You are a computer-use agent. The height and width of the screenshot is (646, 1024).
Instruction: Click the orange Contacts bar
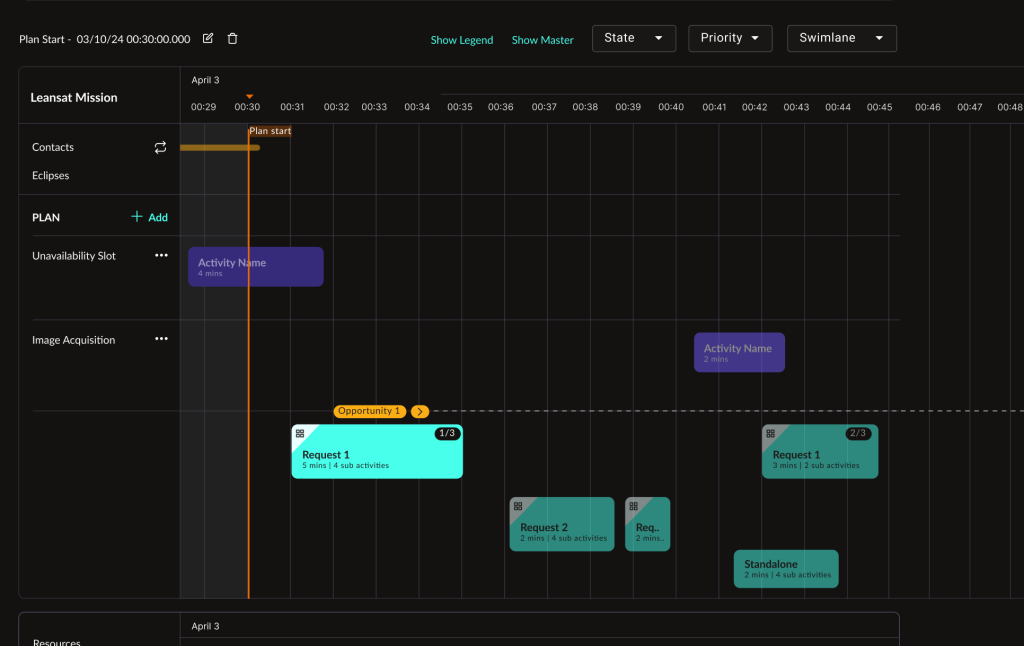tap(220, 148)
